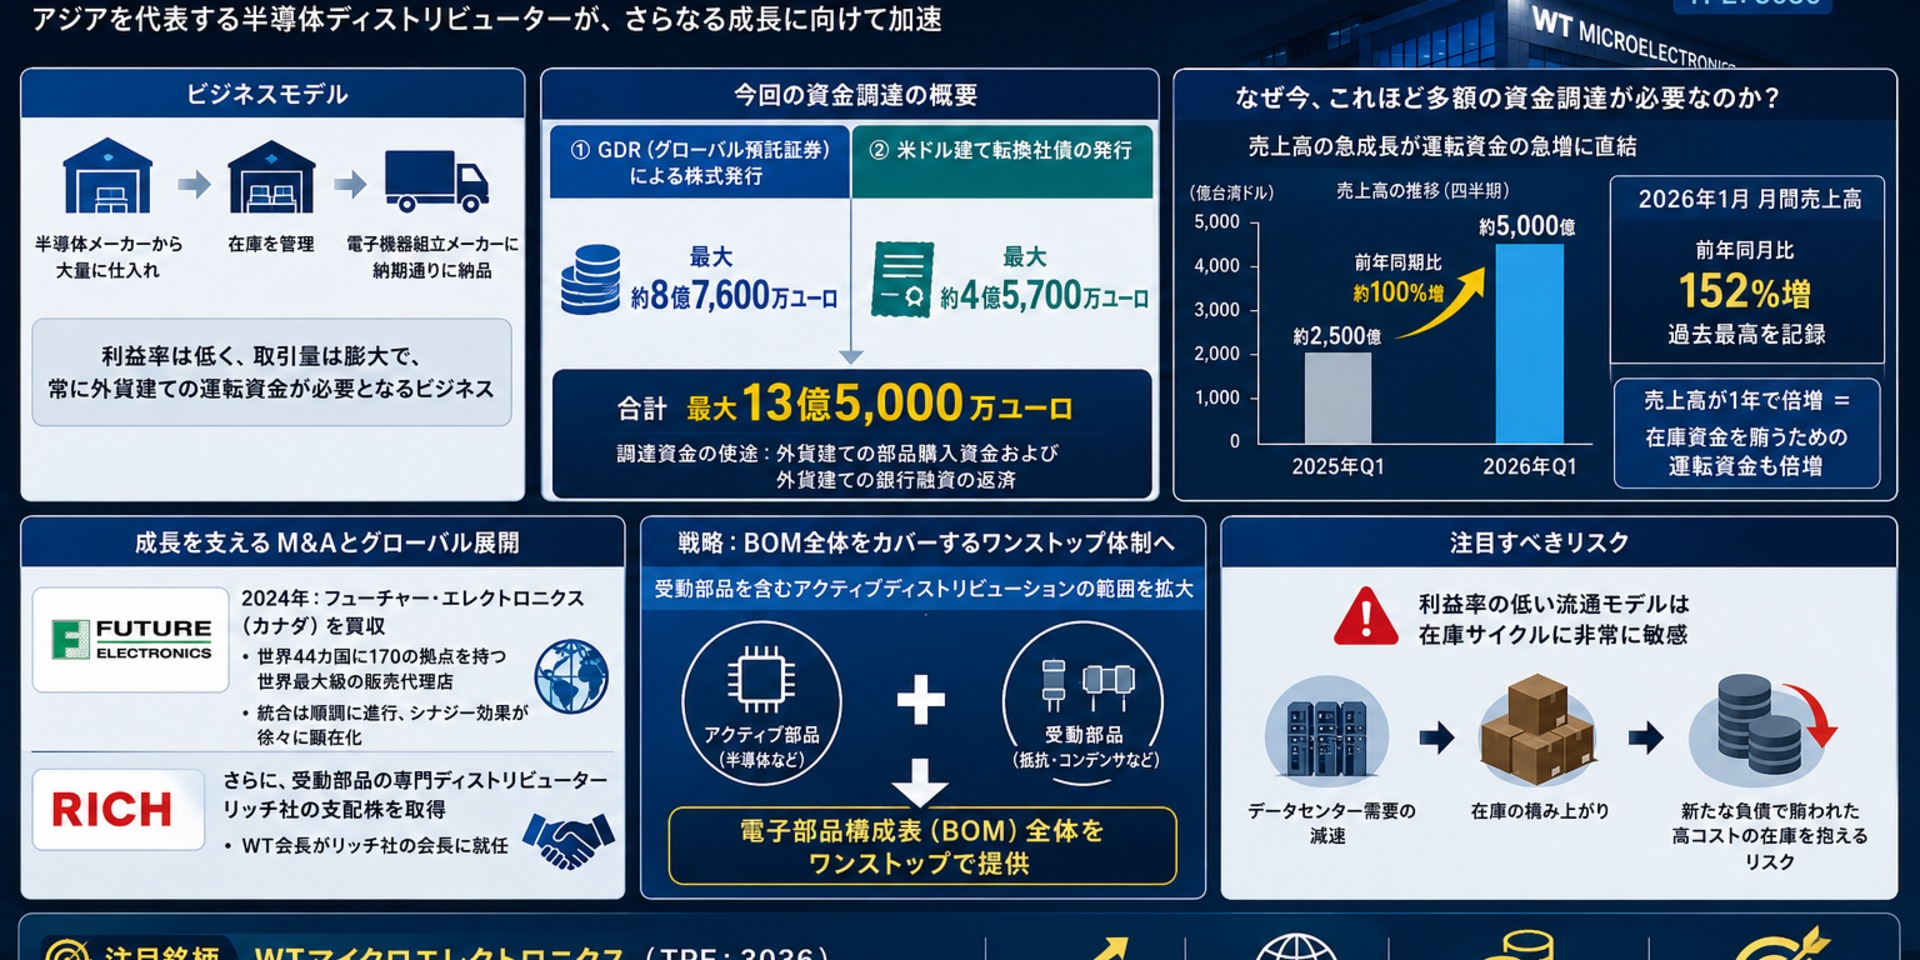1920x960 pixels.
Task: Click the warehouse icon above 半導体メーカーから大量に仕入れ
Action: (x=107, y=176)
